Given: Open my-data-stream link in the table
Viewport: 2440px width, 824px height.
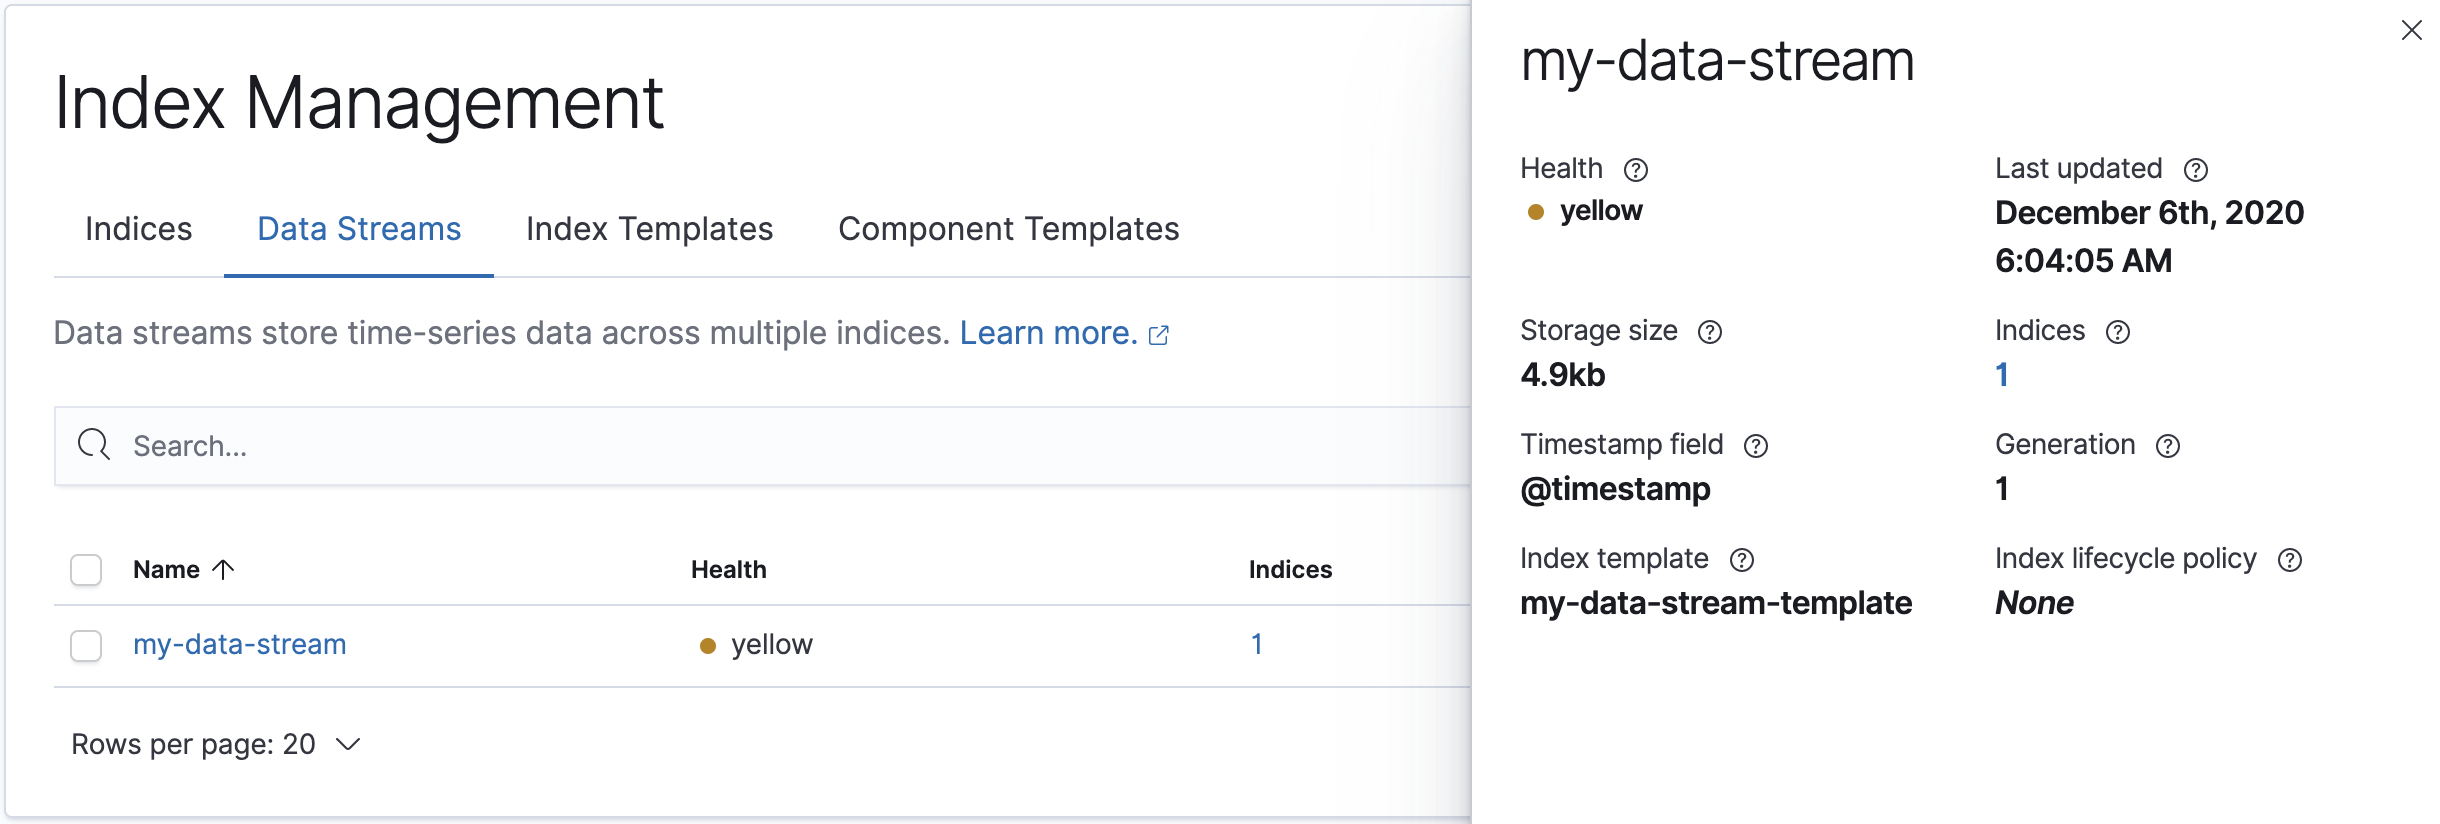Looking at the screenshot, I should pyautogui.click(x=240, y=644).
